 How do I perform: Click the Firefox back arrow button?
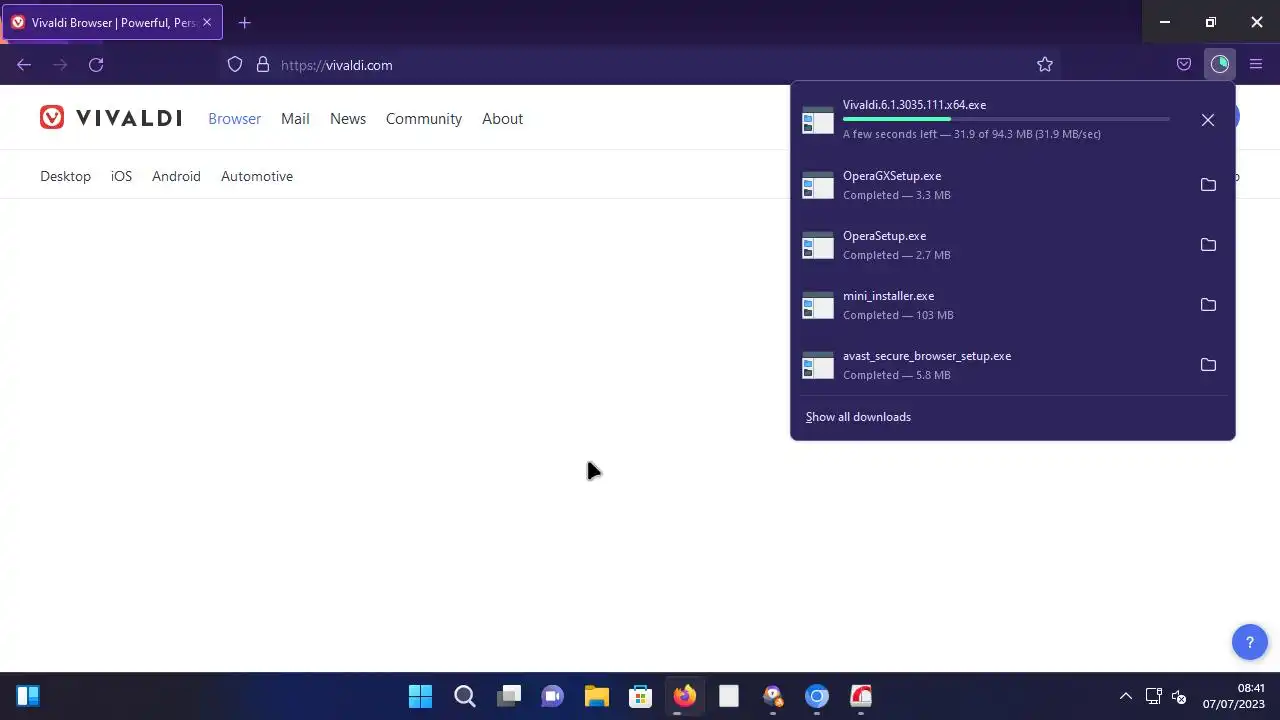tap(24, 65)
